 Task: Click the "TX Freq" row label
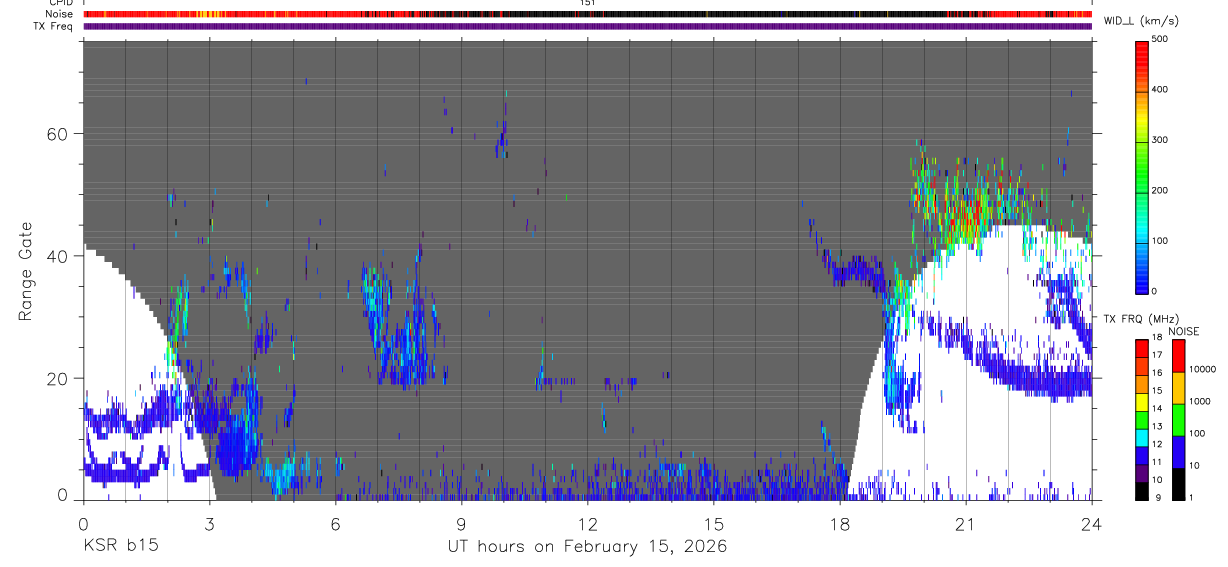pyautogui.click(x=54, y=26)
